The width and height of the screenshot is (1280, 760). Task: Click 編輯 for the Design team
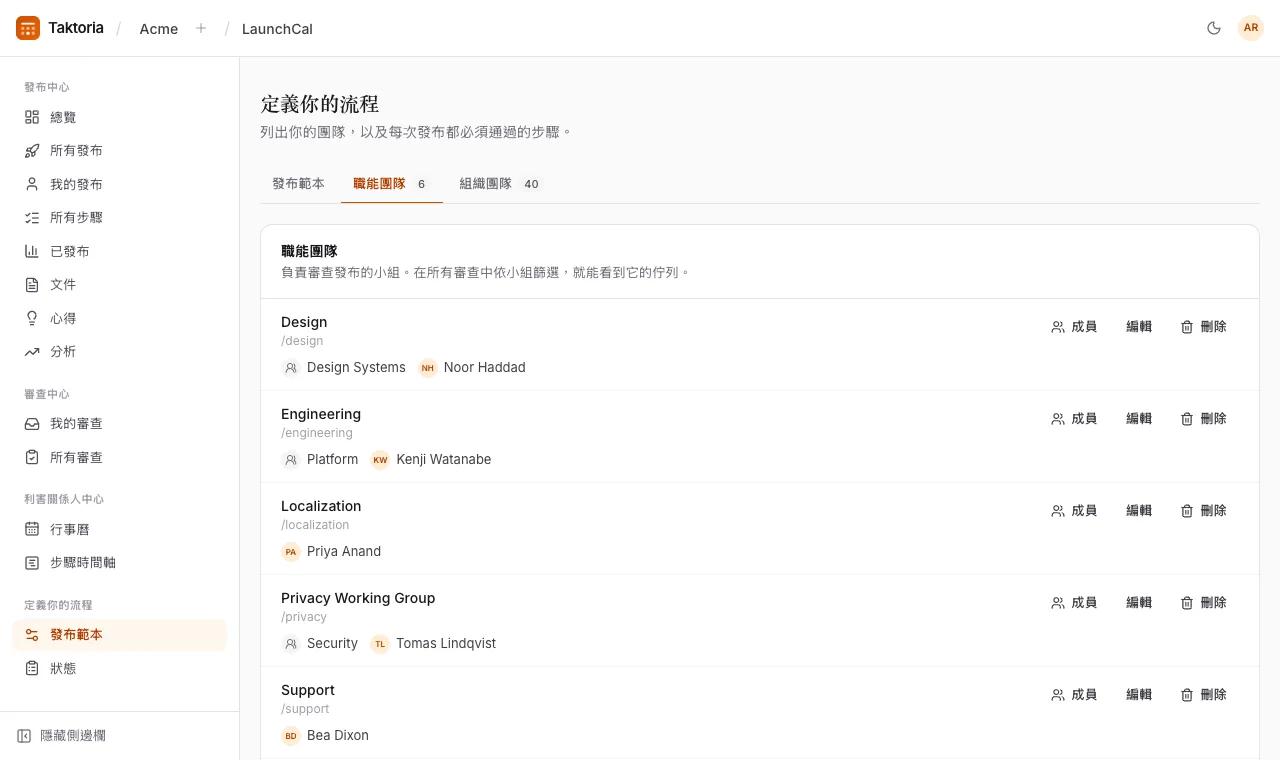[1139, 327]
